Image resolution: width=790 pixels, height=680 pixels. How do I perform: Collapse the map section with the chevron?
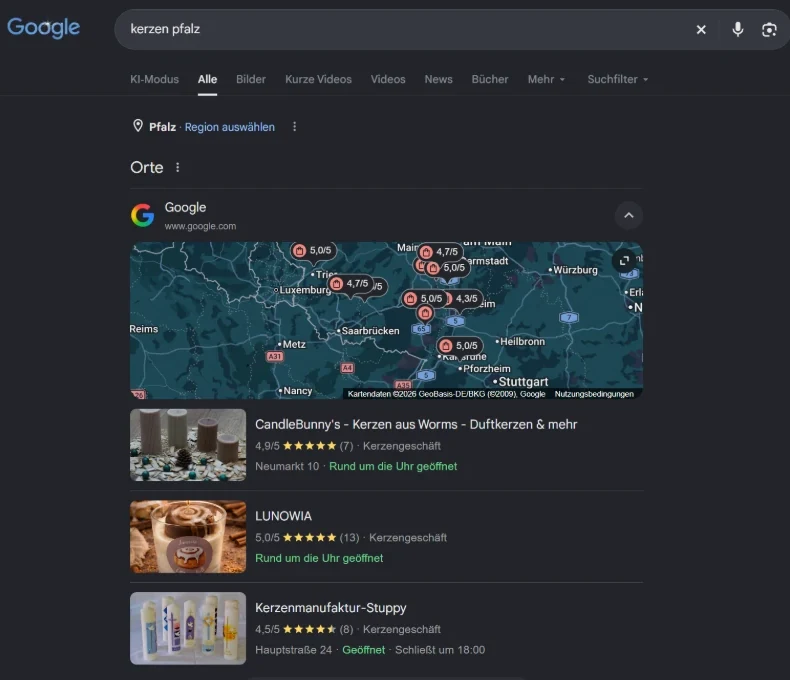coord(629,216)
